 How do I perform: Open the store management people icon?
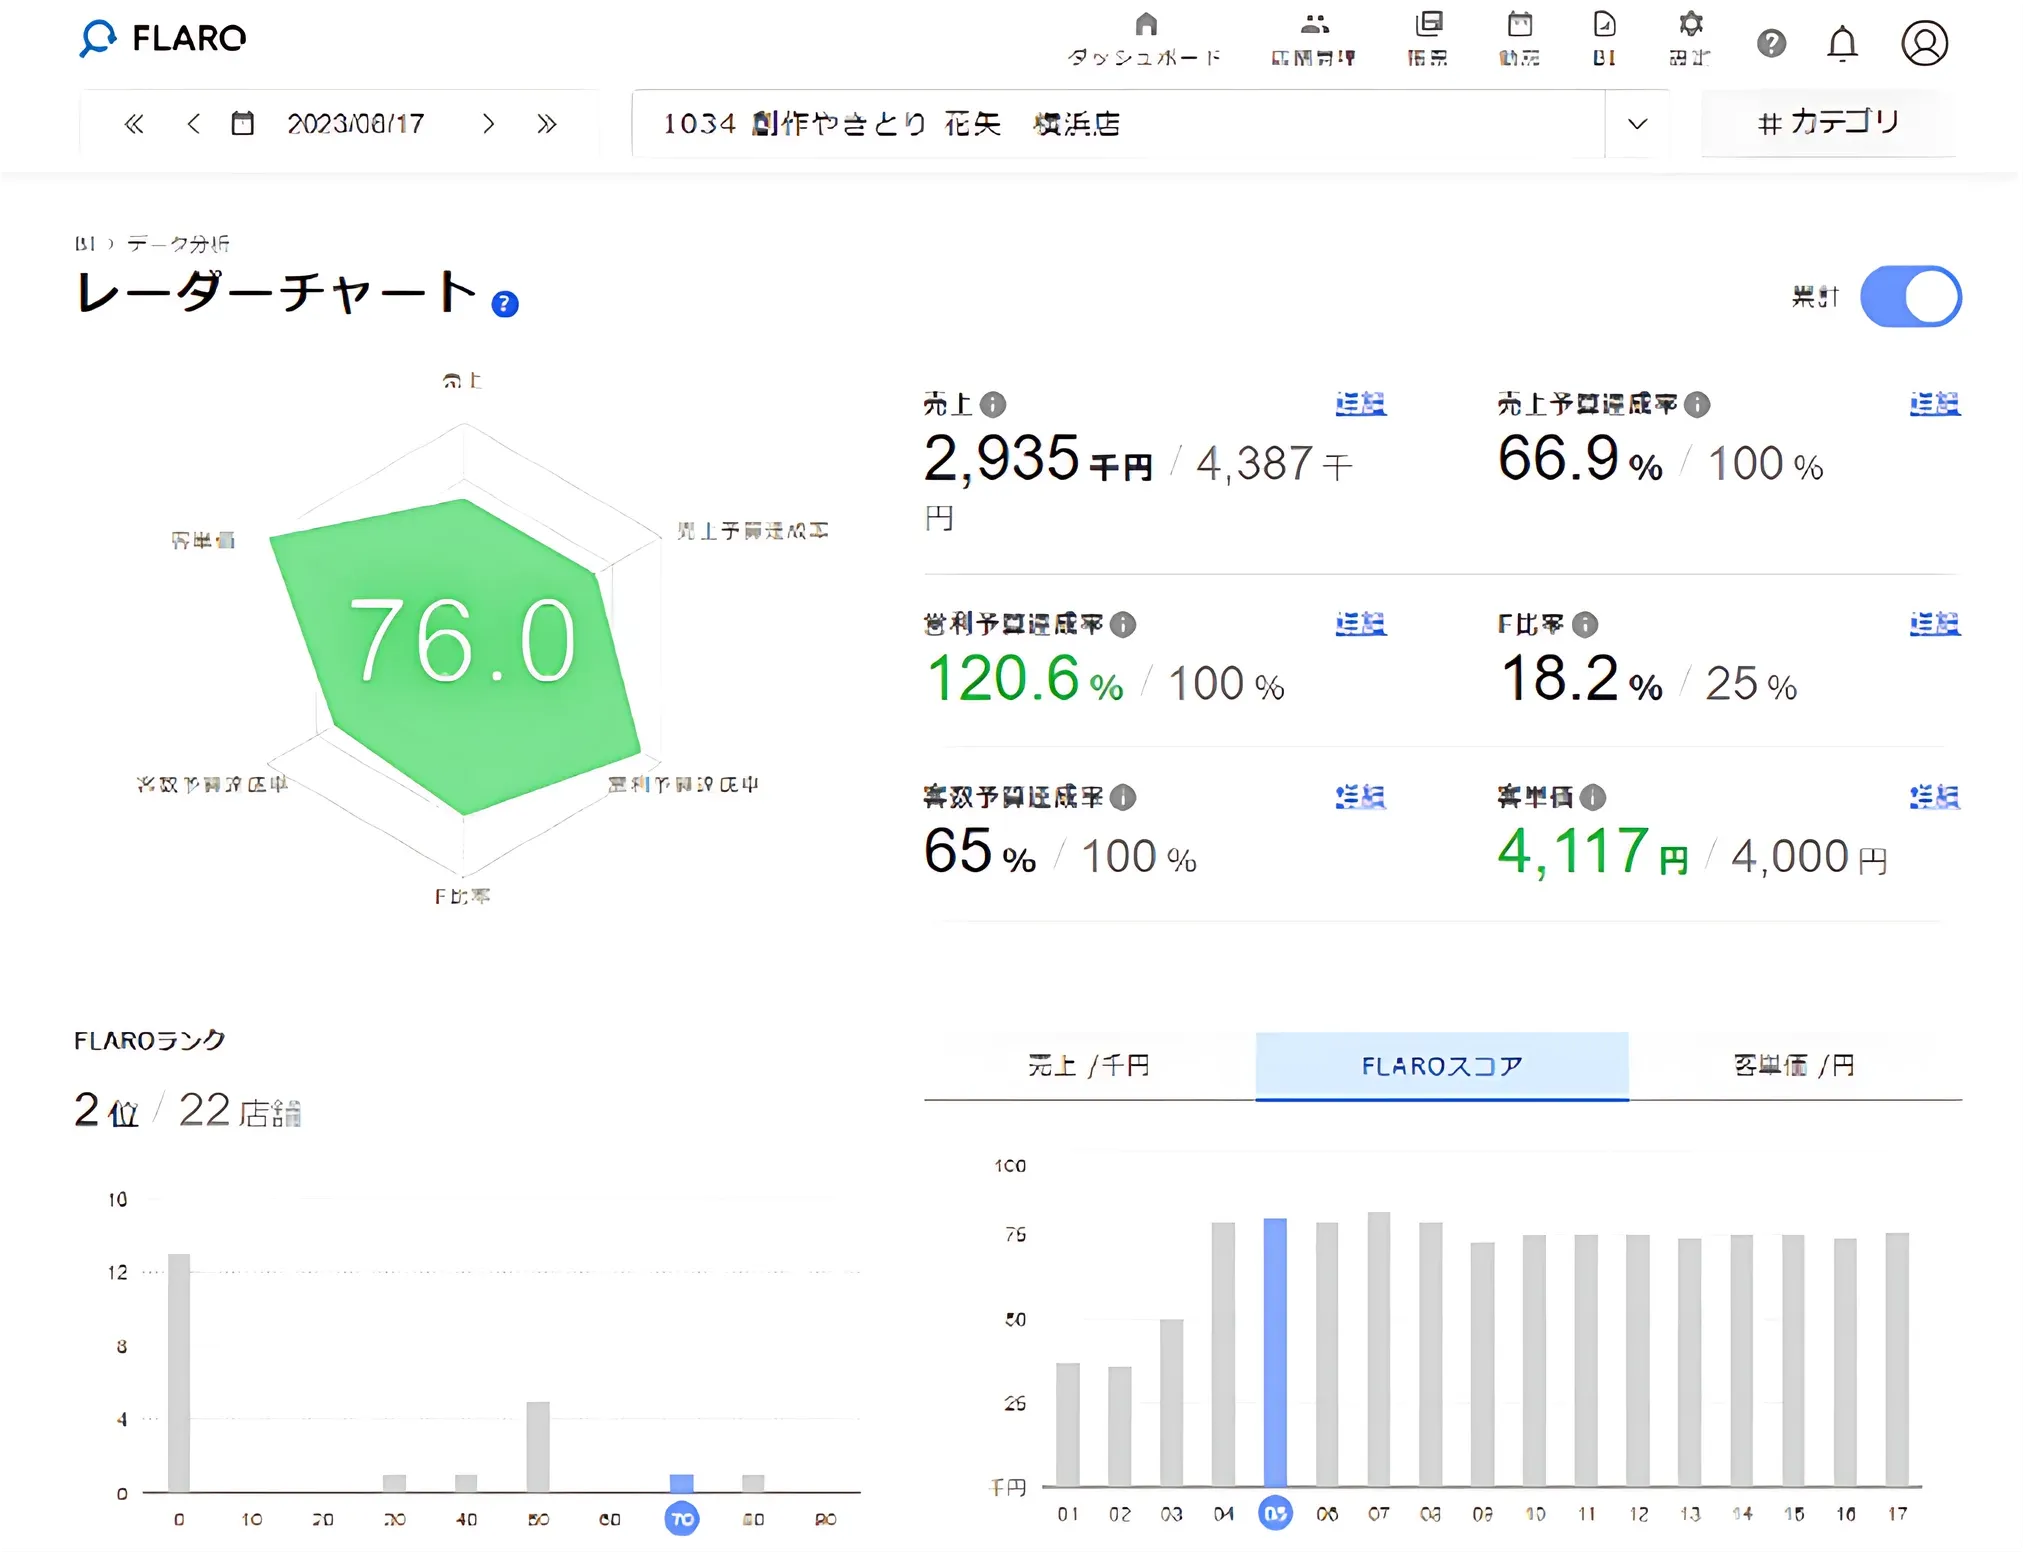coord(1314,24)
